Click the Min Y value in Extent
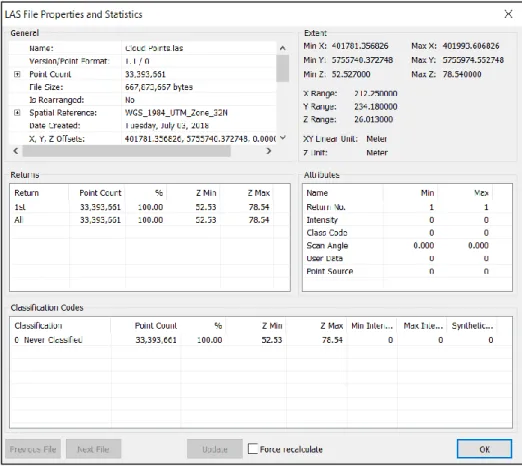522x466 pixels. (362, 60)
